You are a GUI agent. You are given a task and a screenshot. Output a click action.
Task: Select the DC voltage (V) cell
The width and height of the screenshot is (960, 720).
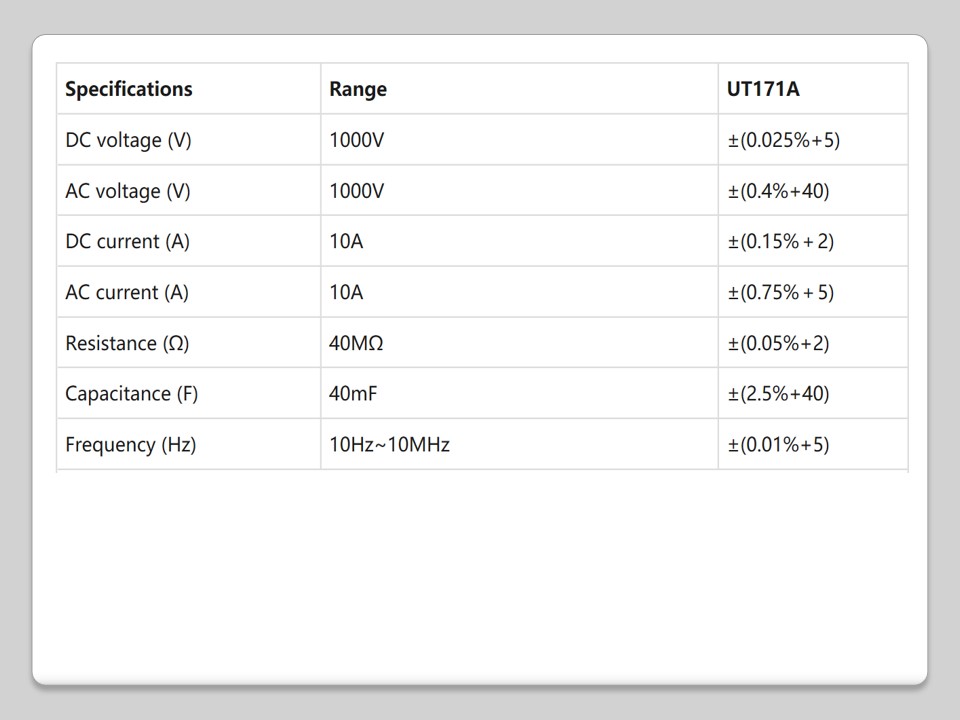pos(128,140)
